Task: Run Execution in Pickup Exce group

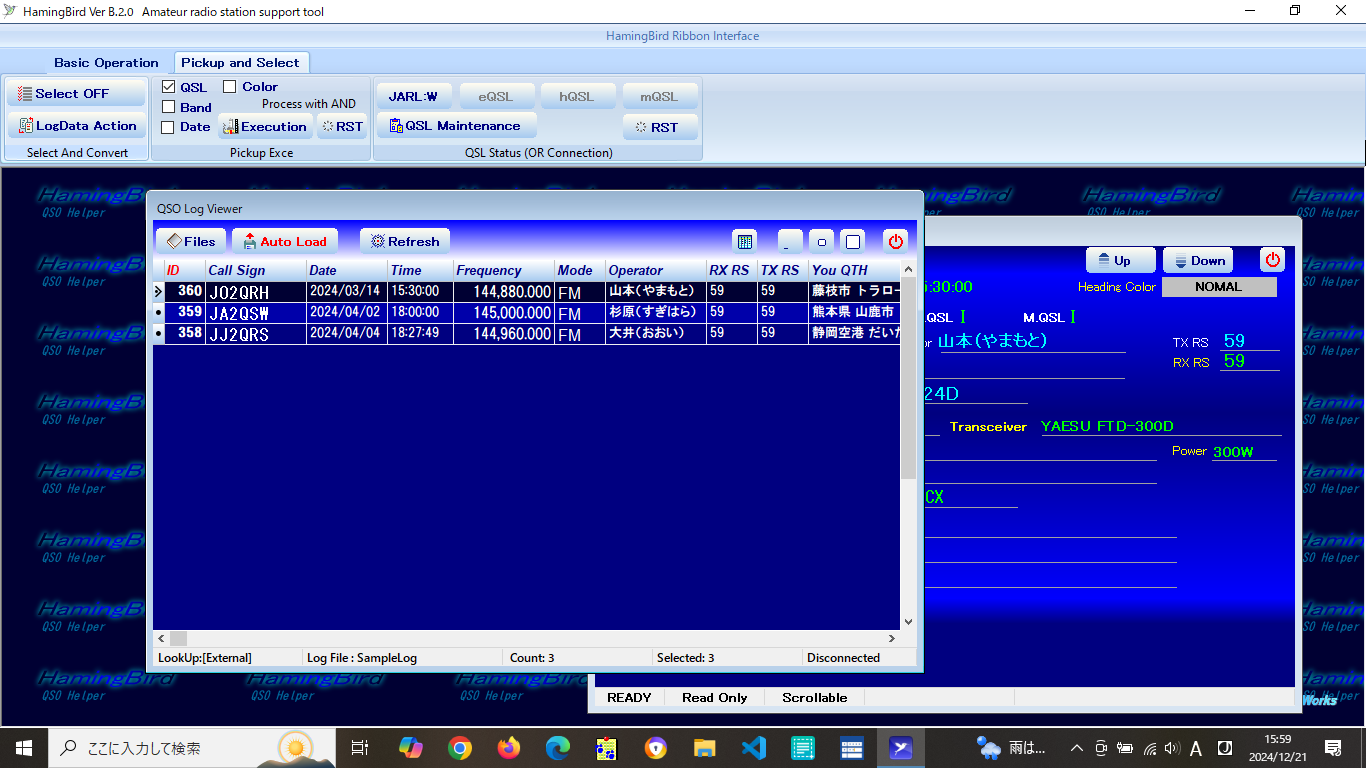Action: (264, 127)
